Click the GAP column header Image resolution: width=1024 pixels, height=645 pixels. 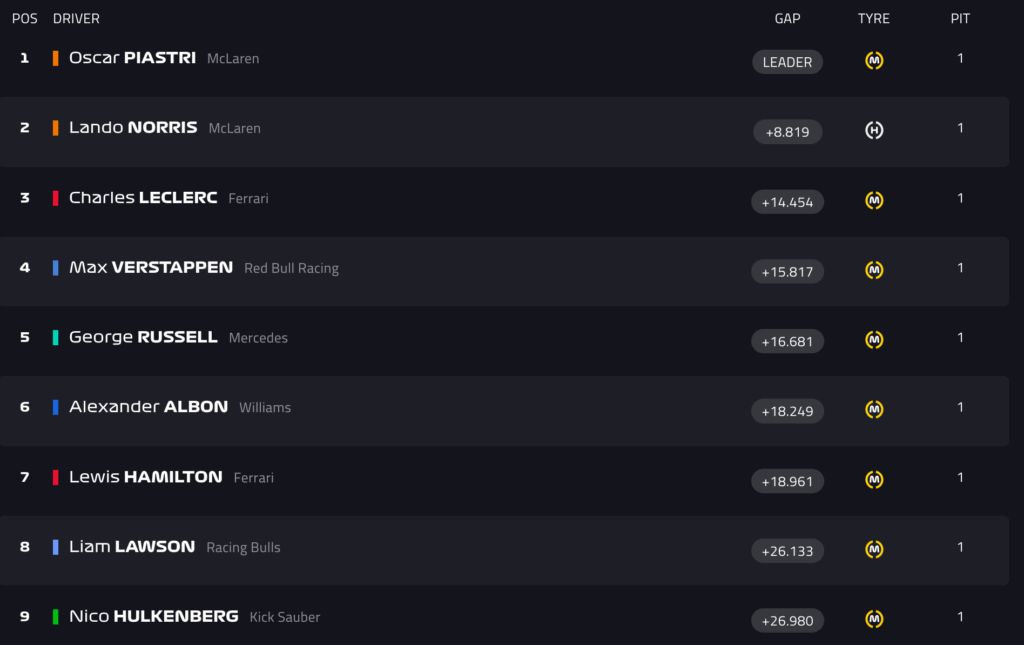tap(787, 19)
